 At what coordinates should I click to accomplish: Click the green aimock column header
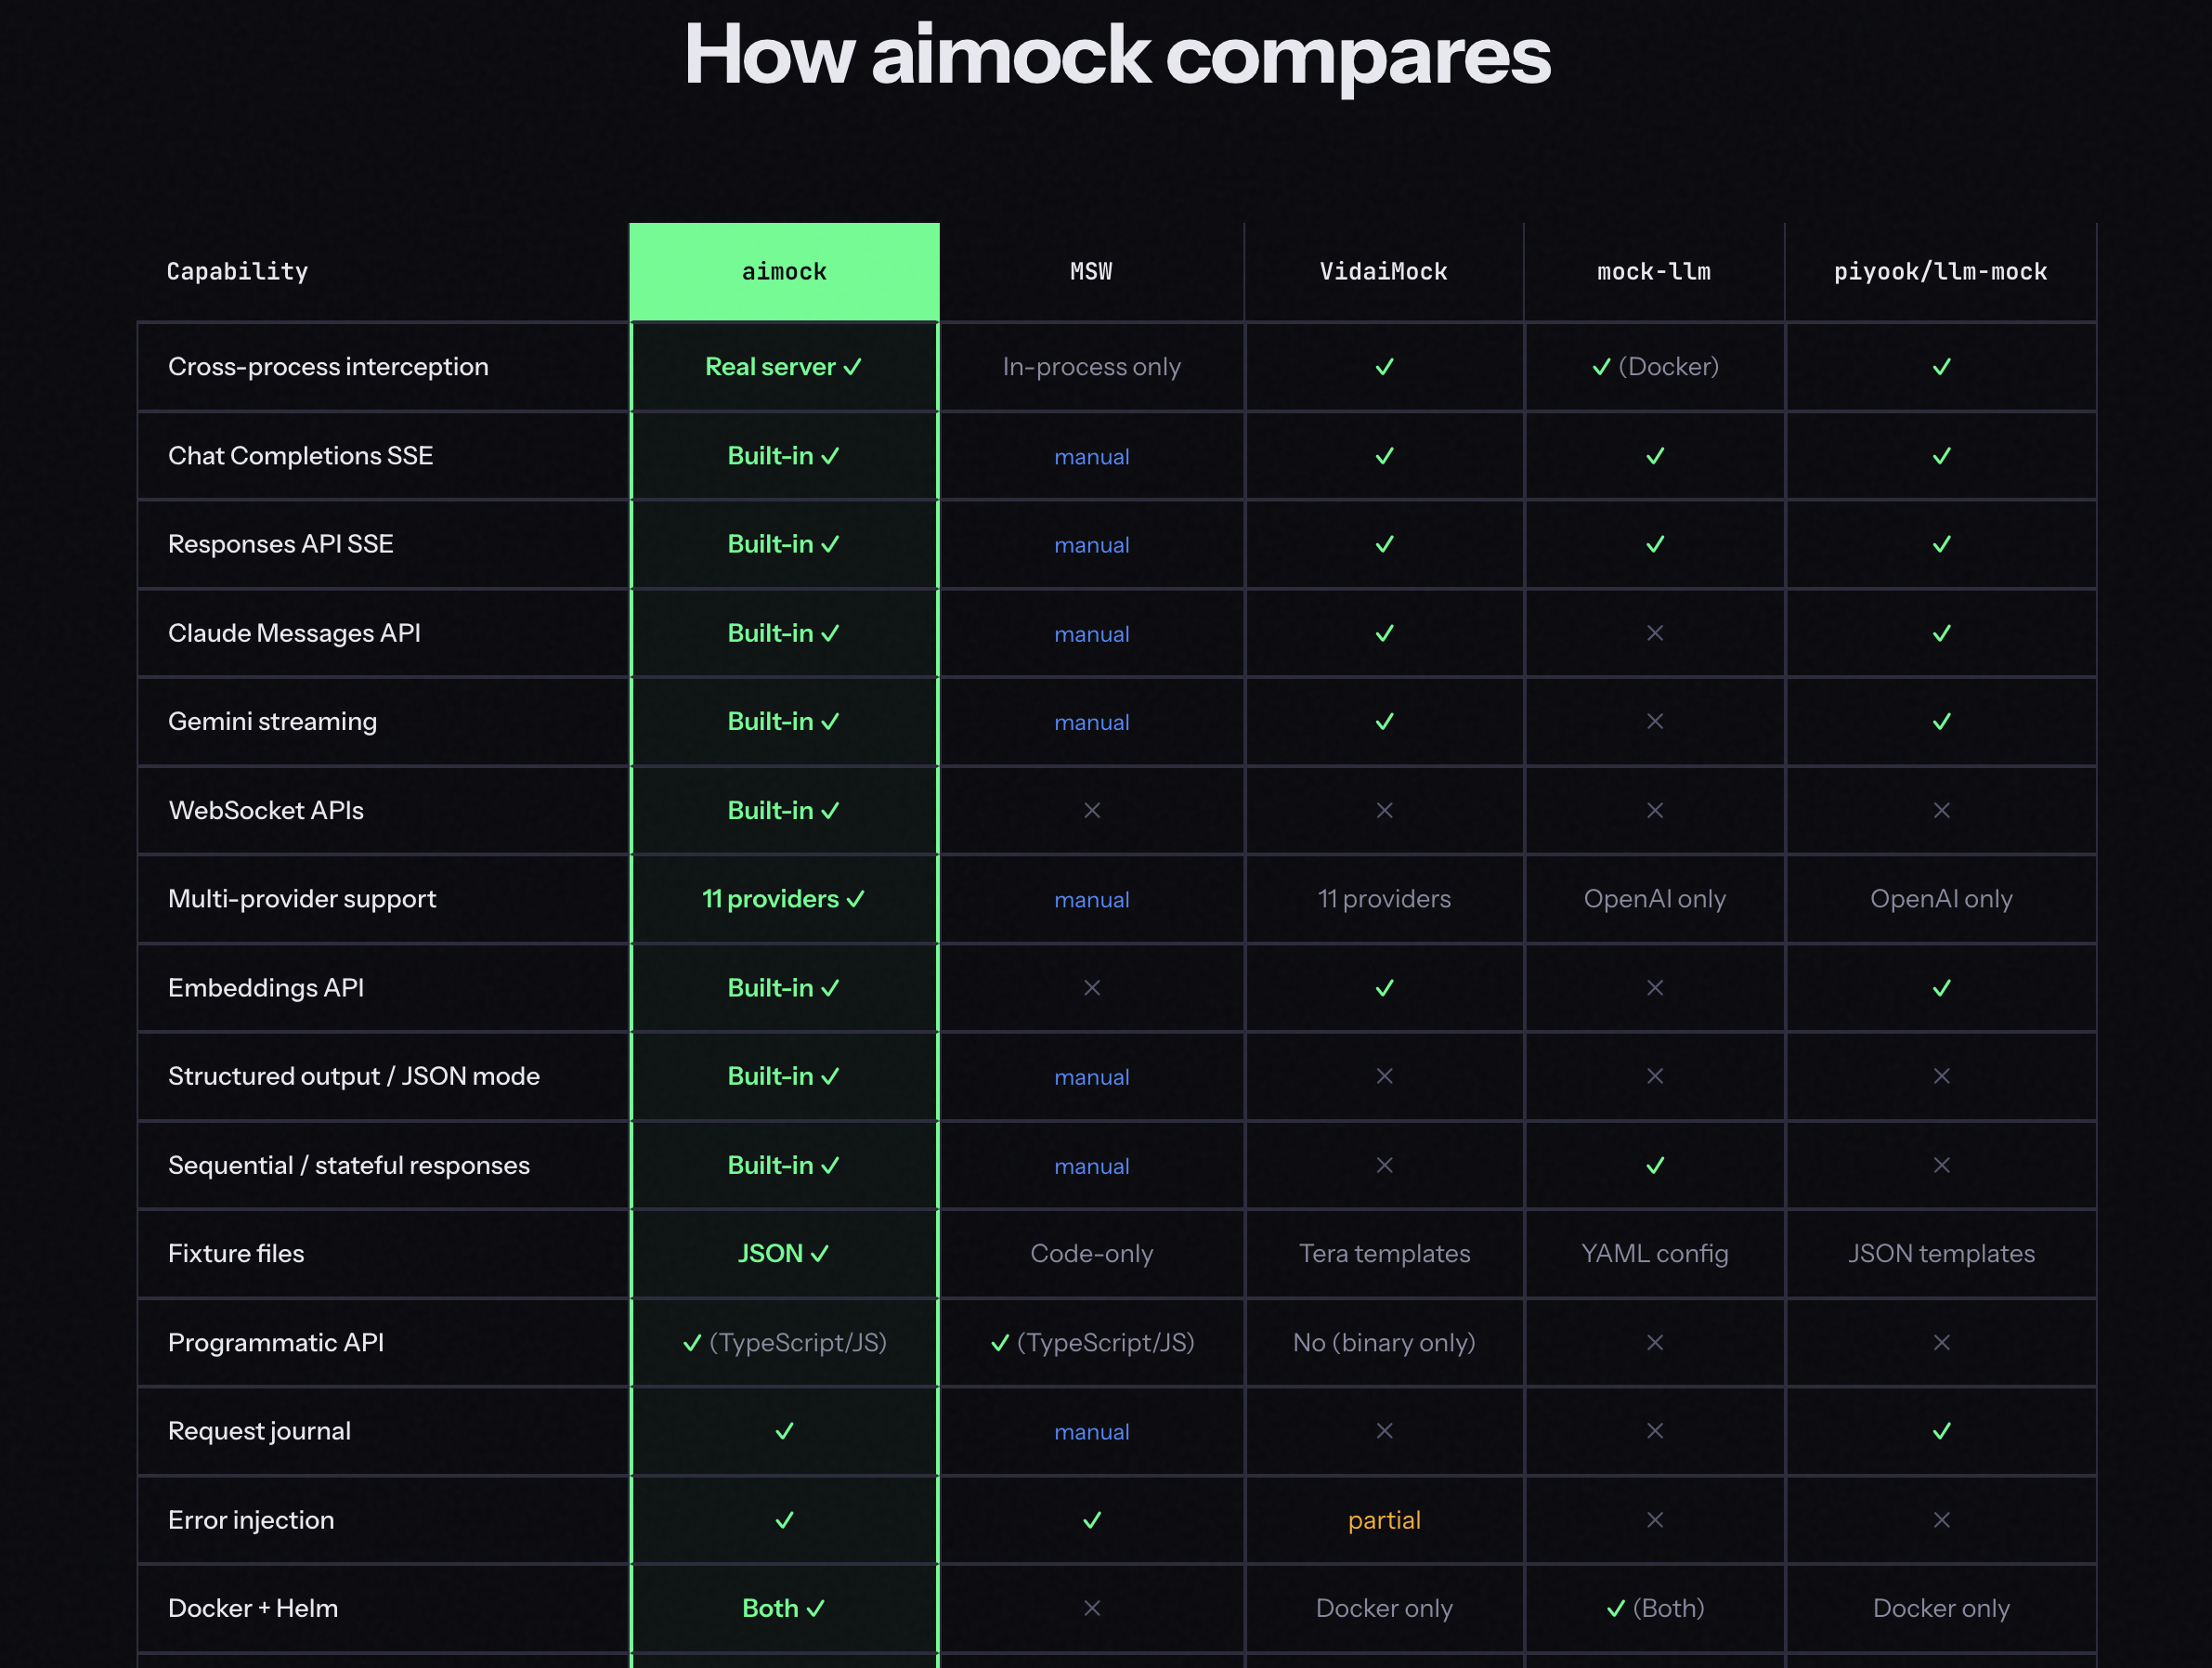coord(784,272)
